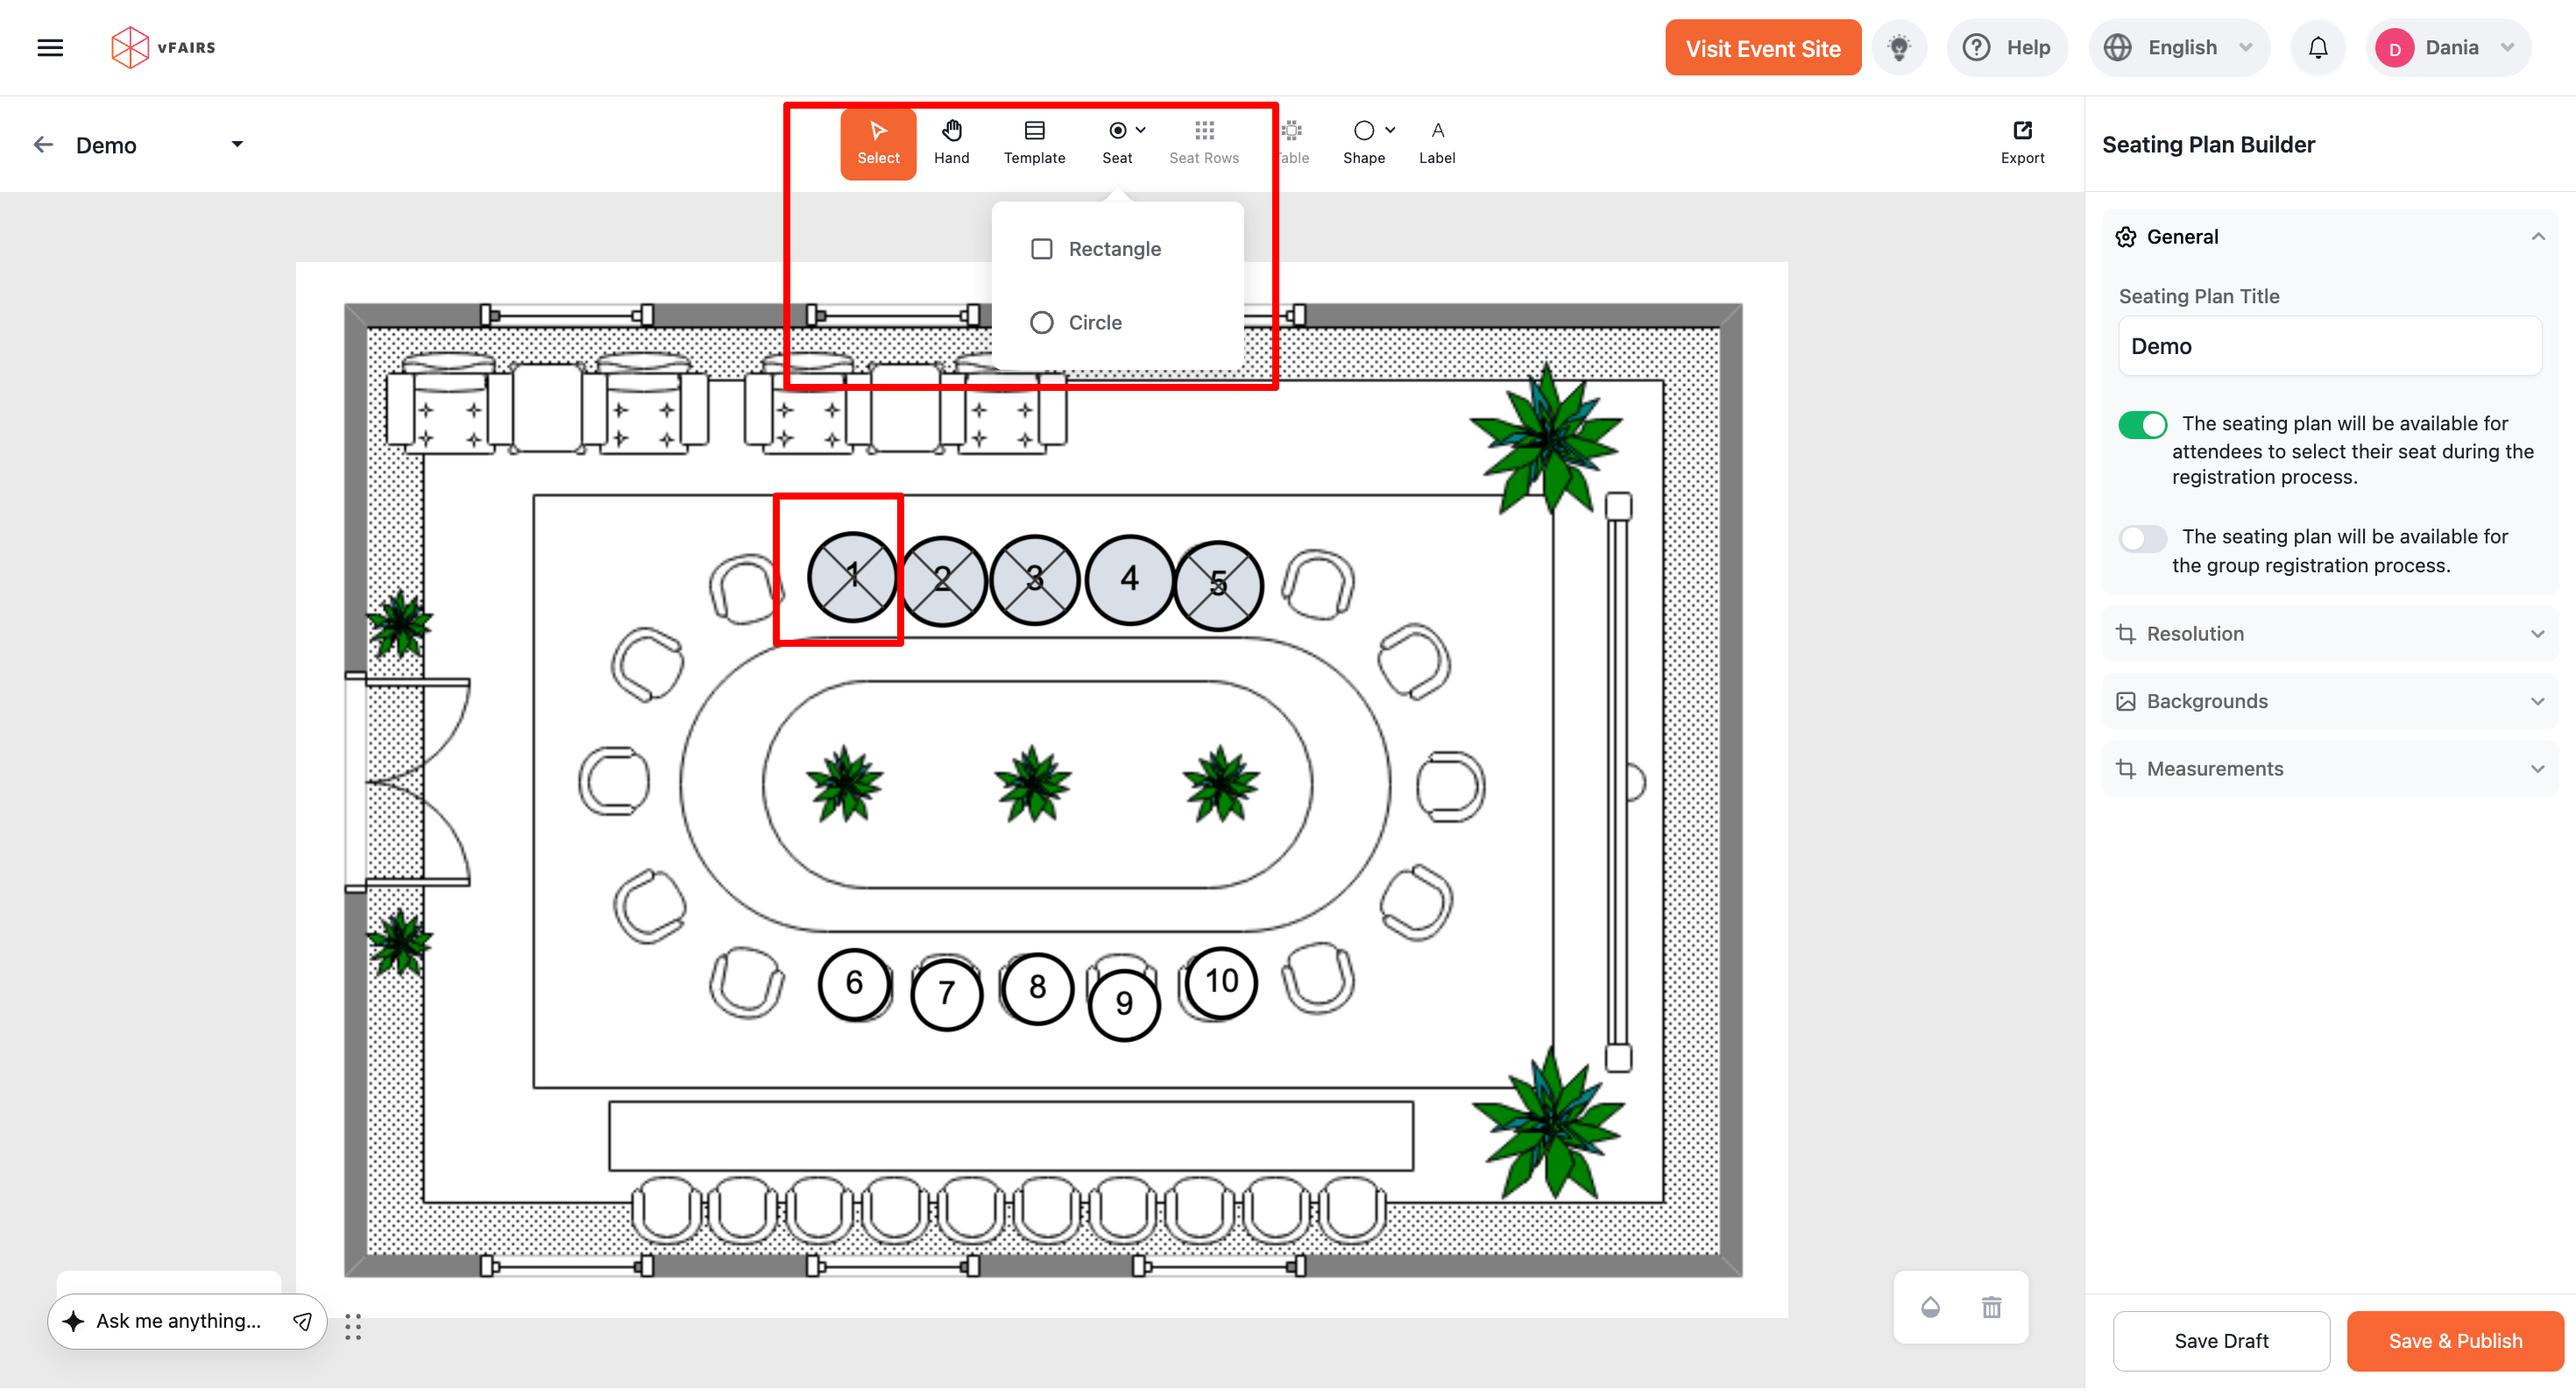Select the Label tool

[x=1436, y=142]
